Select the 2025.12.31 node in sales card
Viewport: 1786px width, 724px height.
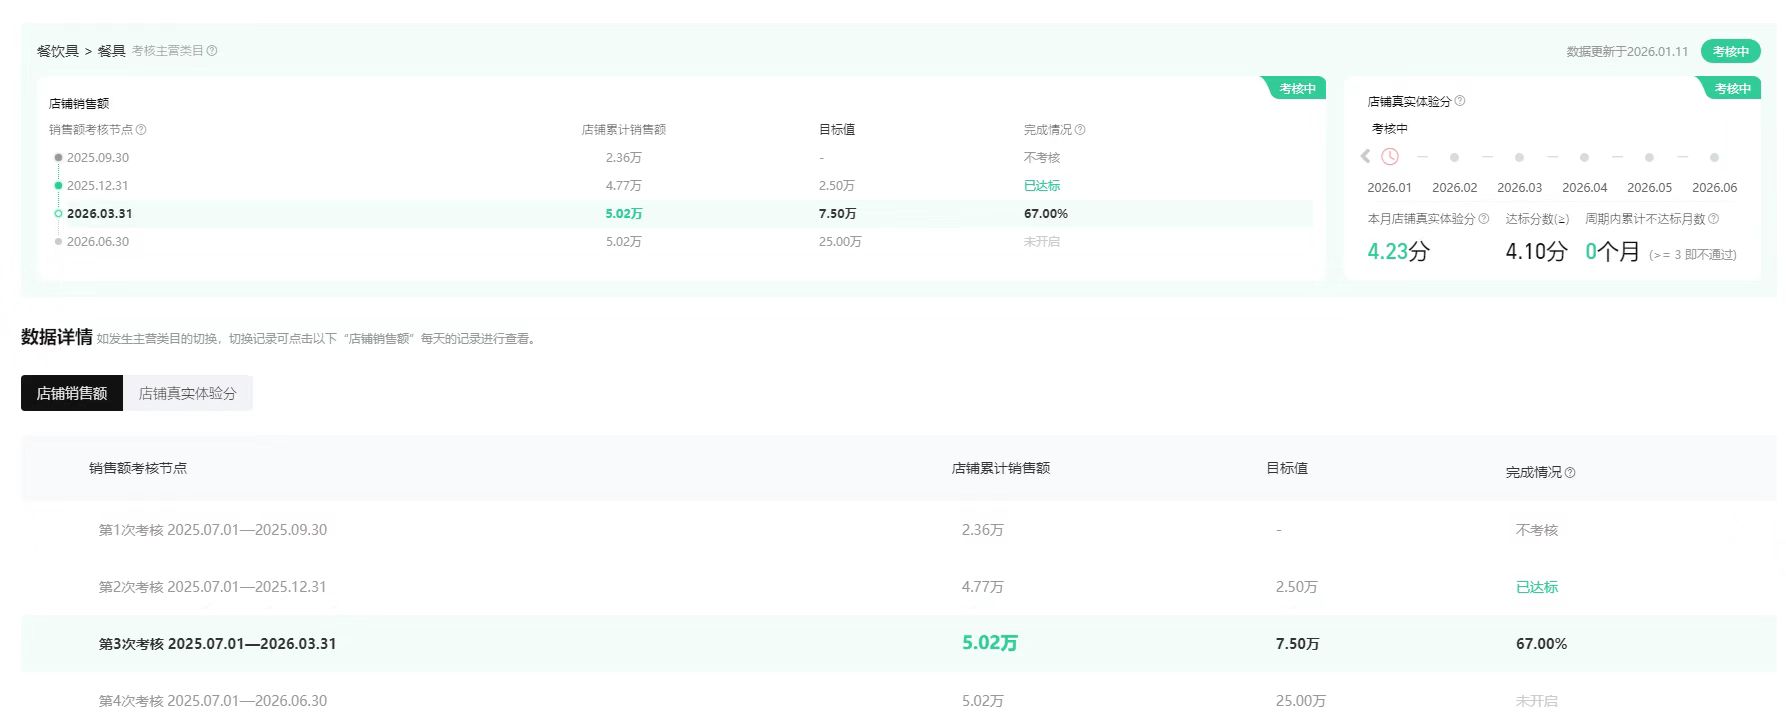[x=97, y=186]
